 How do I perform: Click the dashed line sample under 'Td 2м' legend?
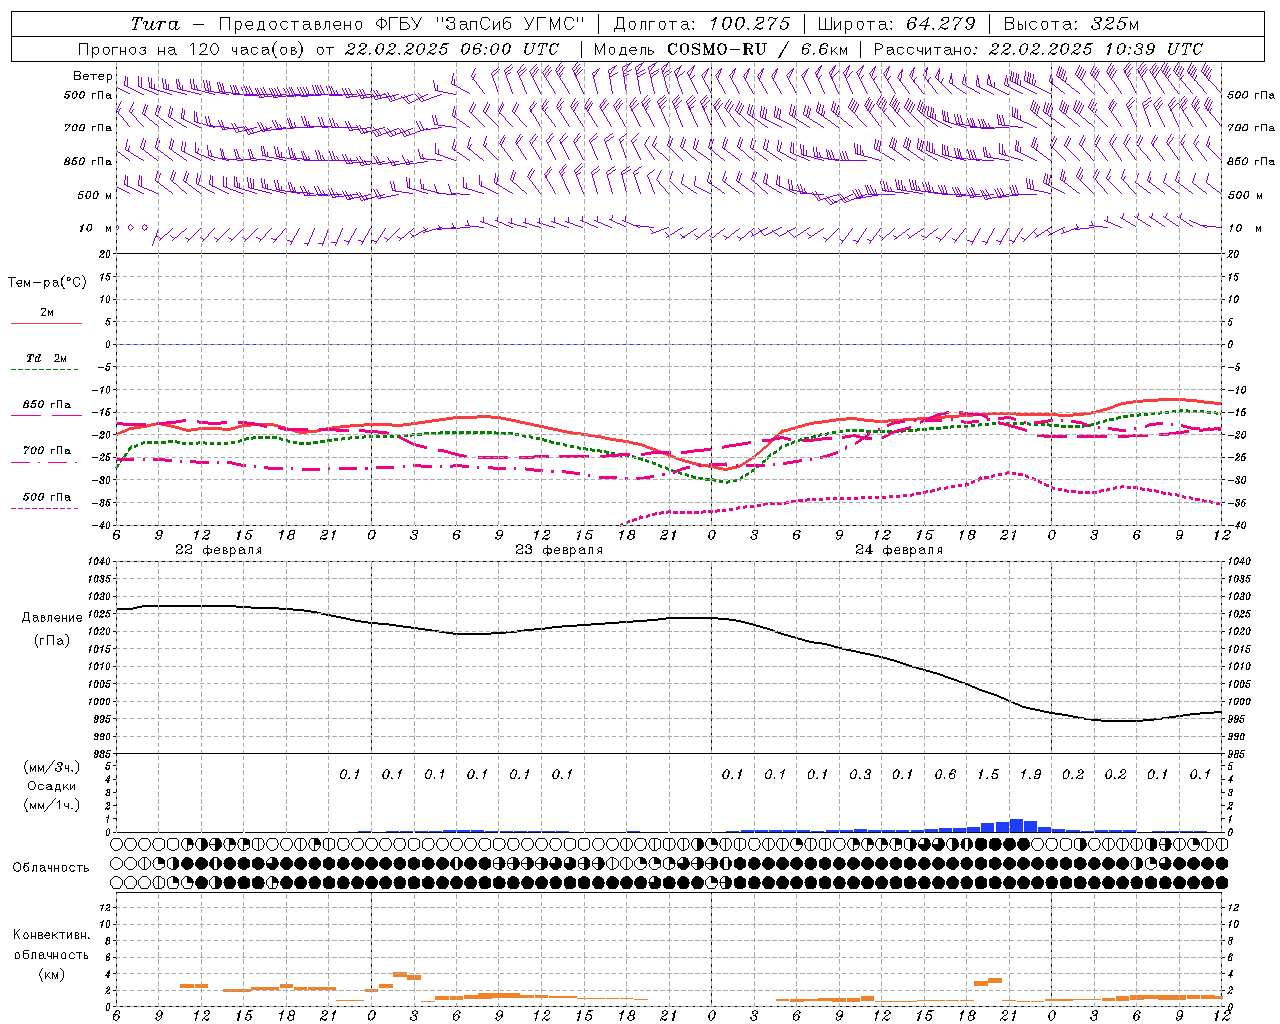pyautogui.click(x=46, y=370)
